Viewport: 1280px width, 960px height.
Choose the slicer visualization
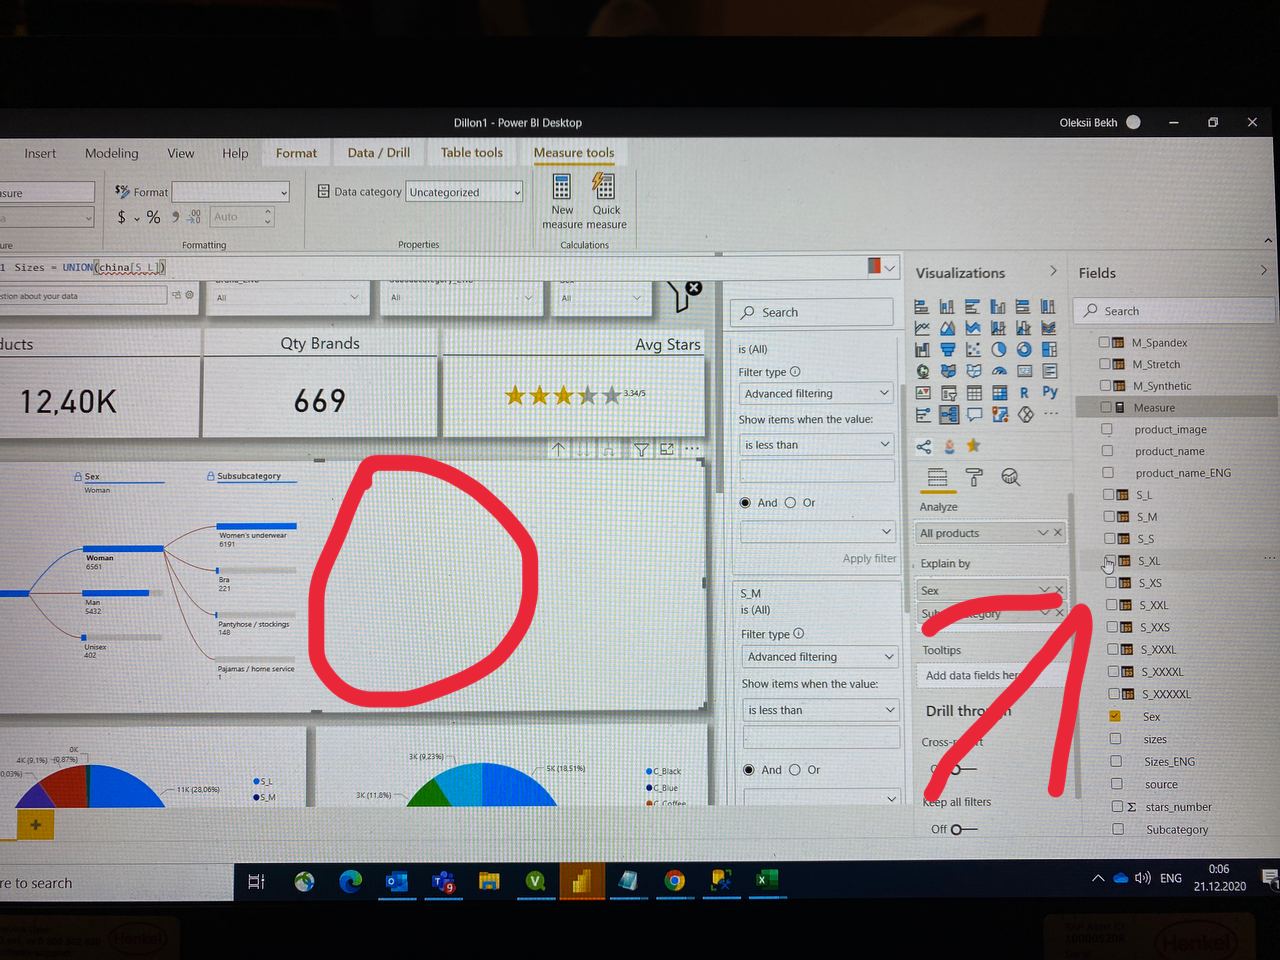click(x=947, y=392)
